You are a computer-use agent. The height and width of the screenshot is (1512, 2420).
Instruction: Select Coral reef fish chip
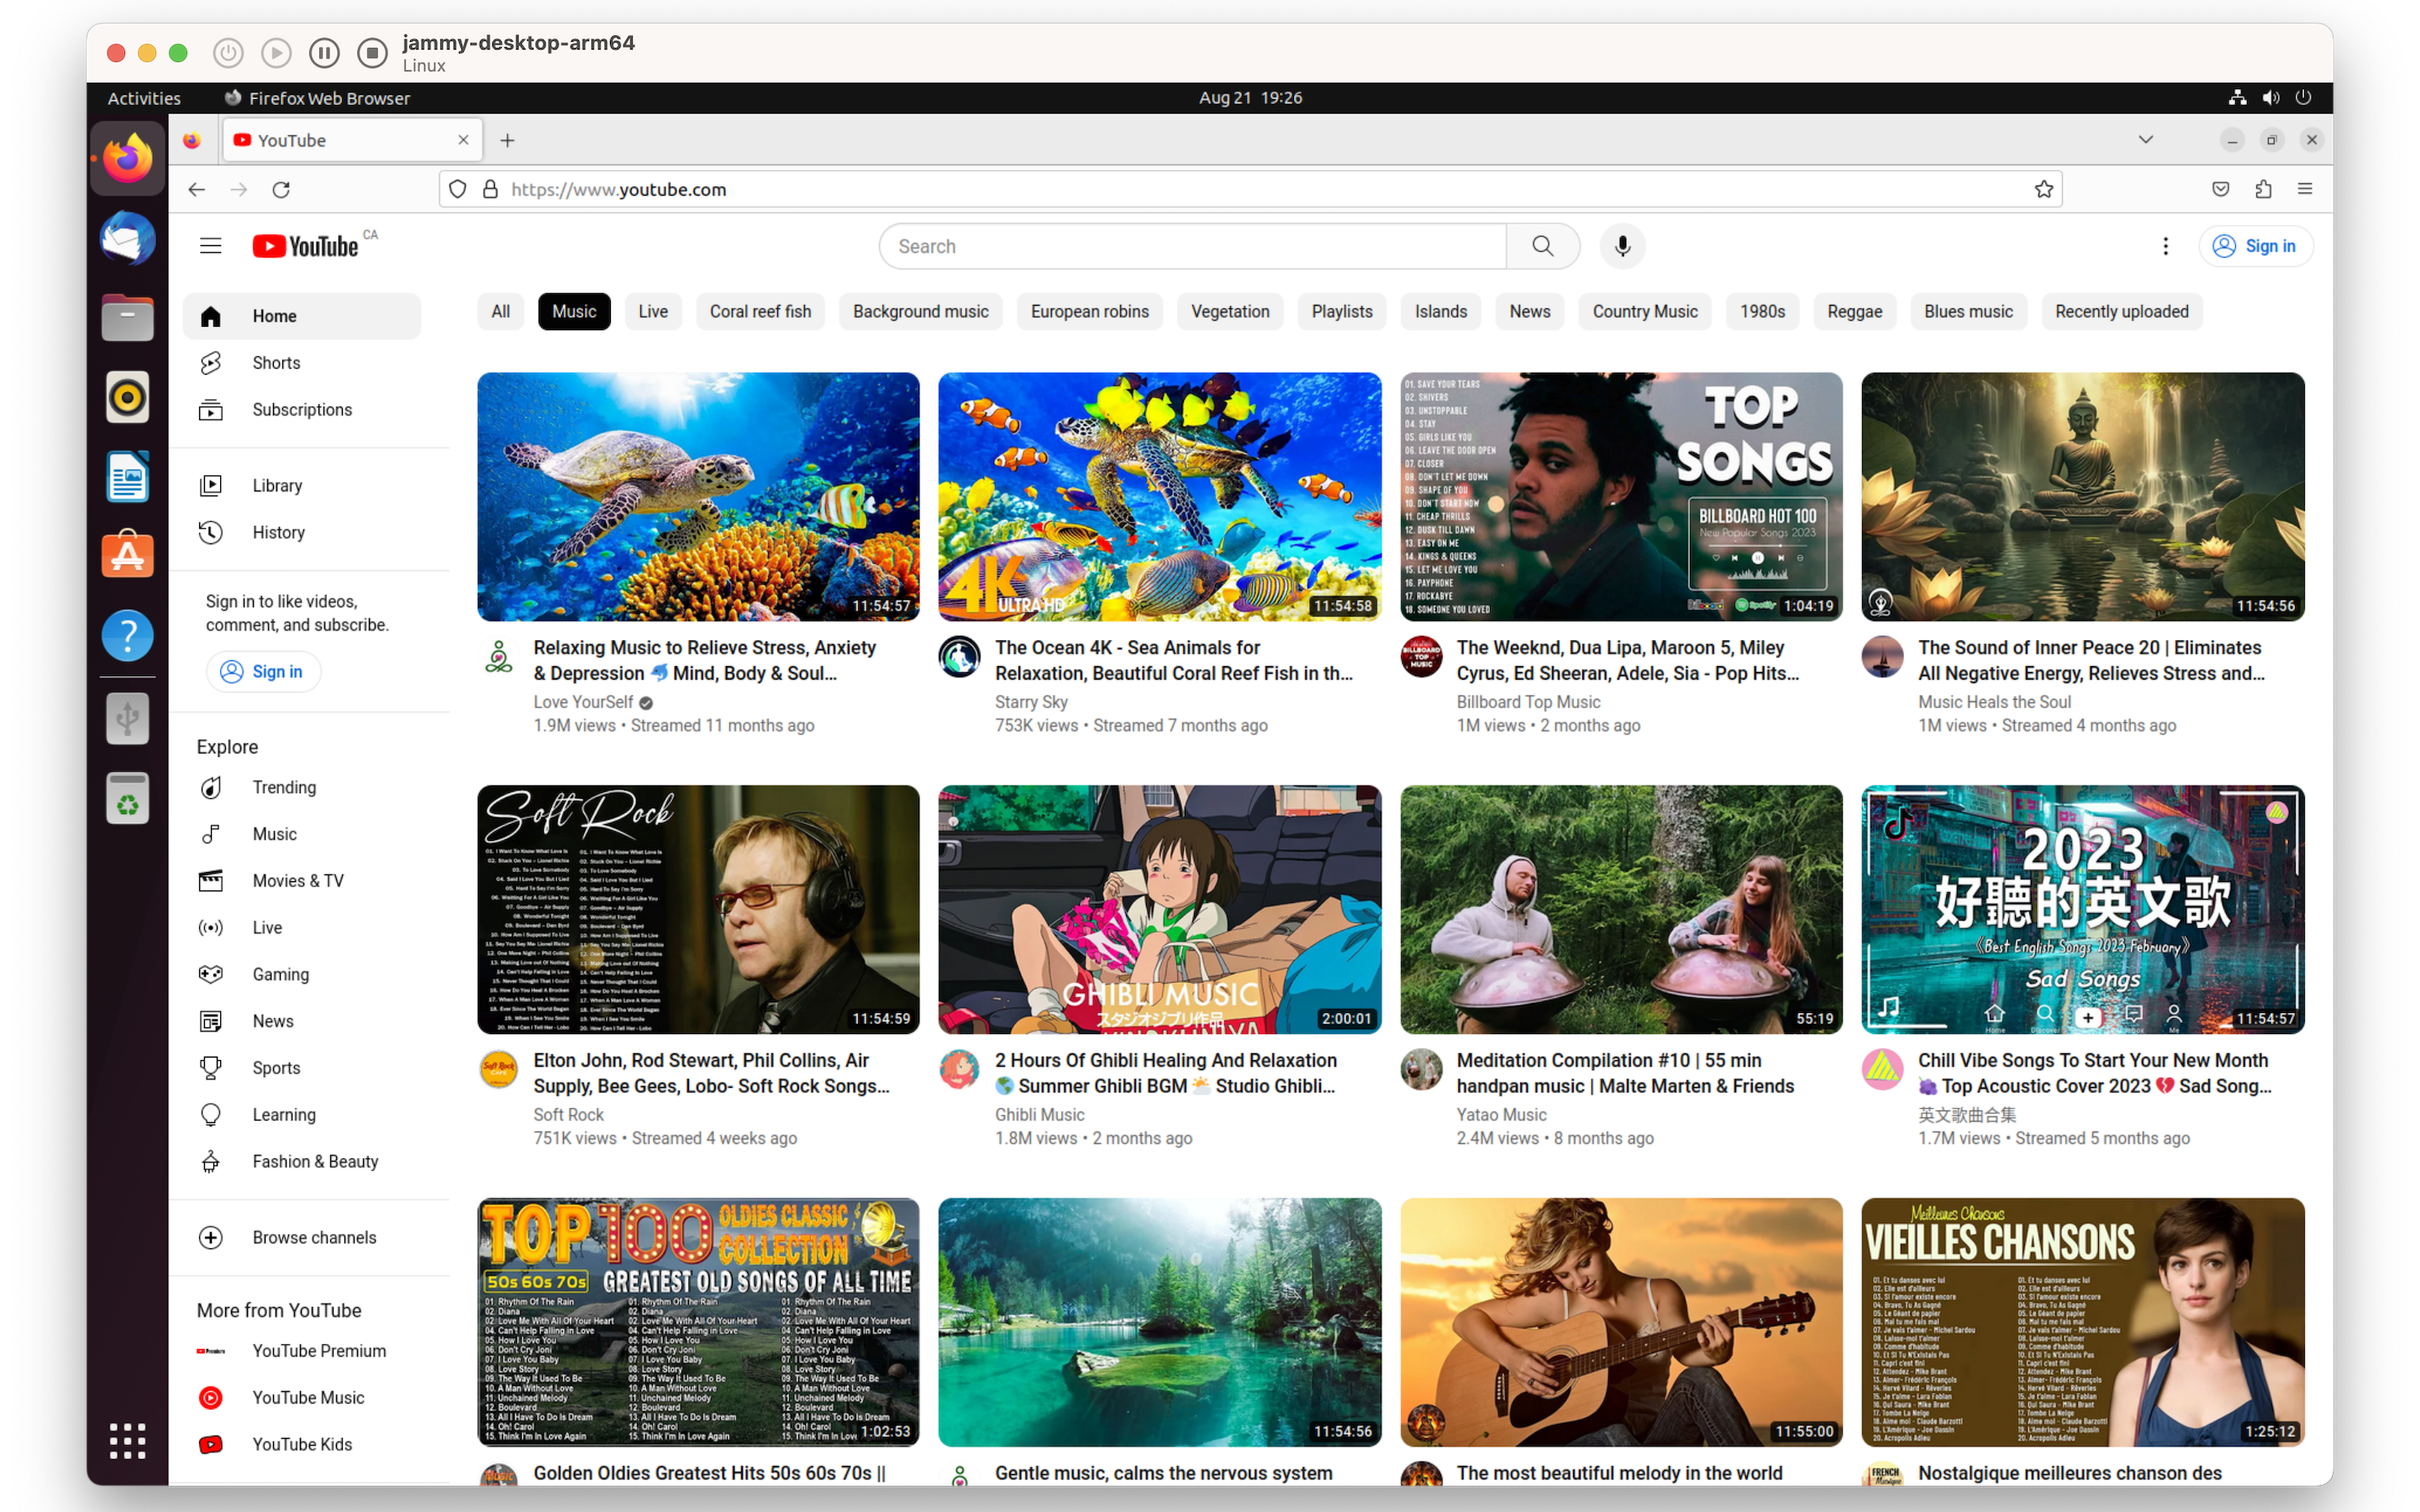point(760,312)
